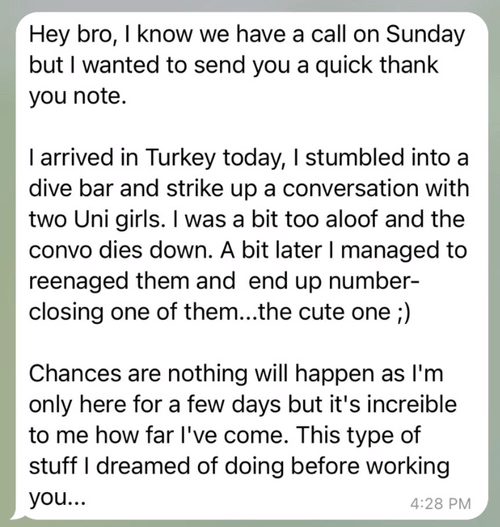Click the phrase "quick thank" in line two
Screen dimensions: 500x527
pos(376,65)
